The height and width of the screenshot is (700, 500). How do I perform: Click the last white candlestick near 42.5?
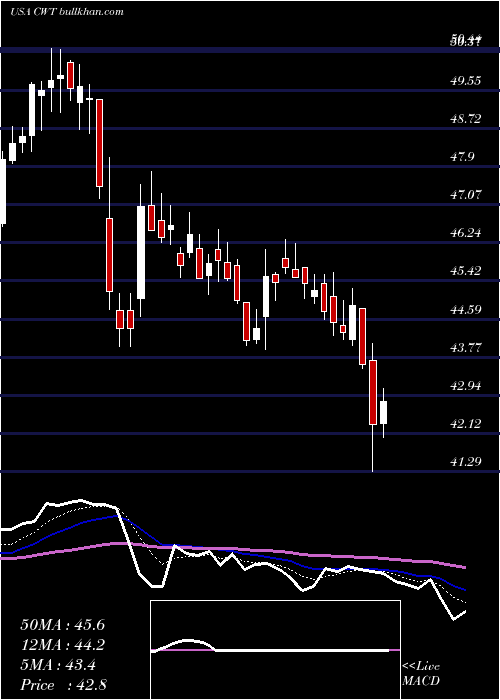[x=383, y=412]
